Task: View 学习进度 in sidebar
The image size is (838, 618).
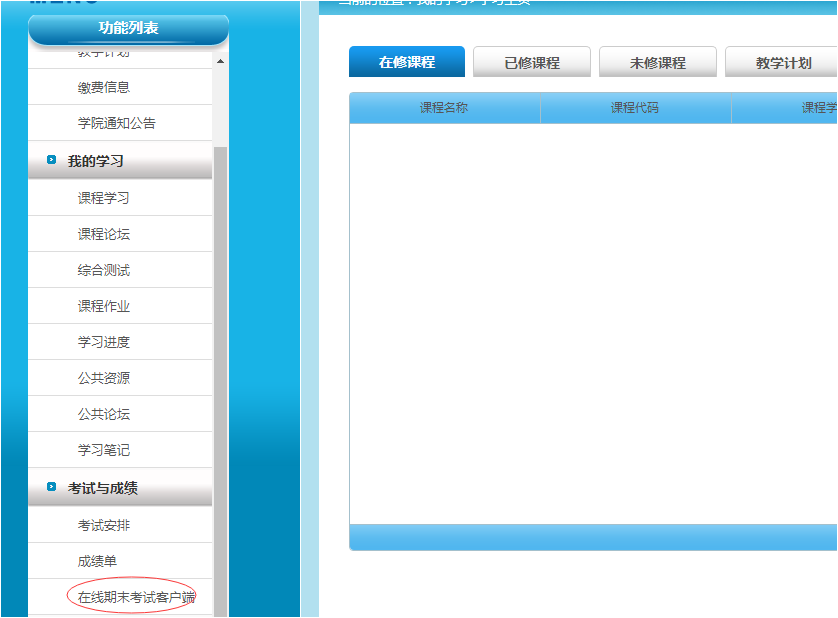Action: point(104,342)
